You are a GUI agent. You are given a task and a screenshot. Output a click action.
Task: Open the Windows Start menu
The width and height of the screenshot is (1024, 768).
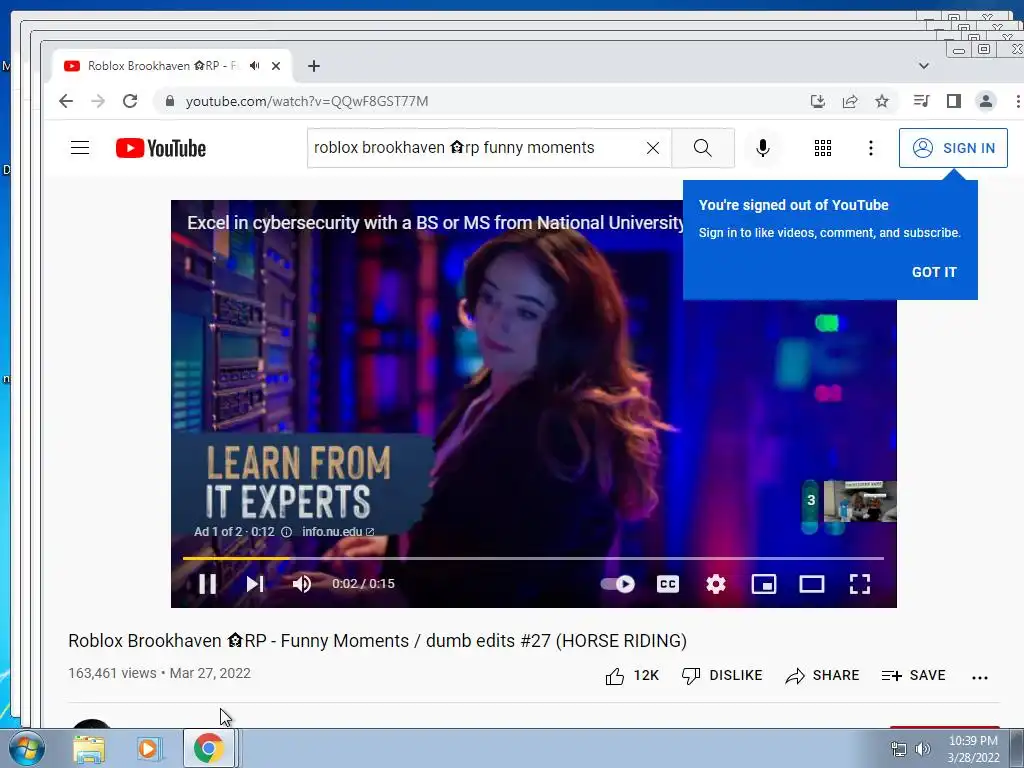coord(26,748)
